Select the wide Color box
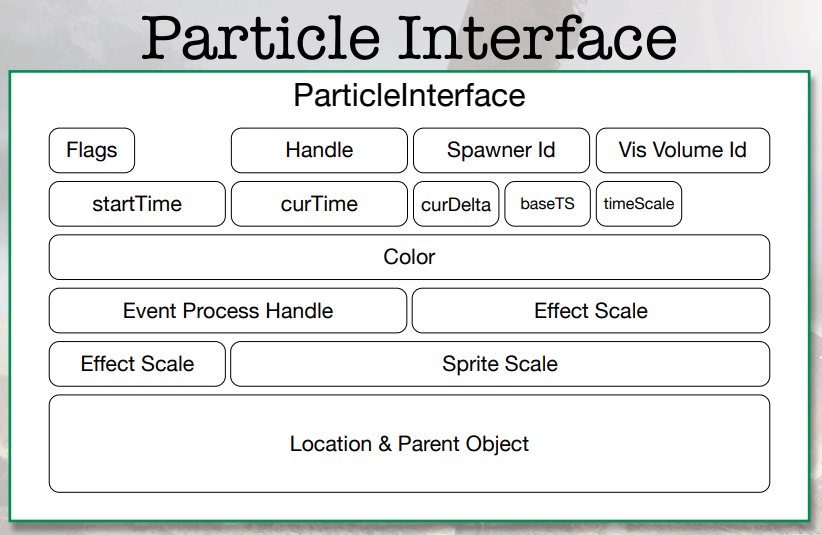 click(409, 257)
